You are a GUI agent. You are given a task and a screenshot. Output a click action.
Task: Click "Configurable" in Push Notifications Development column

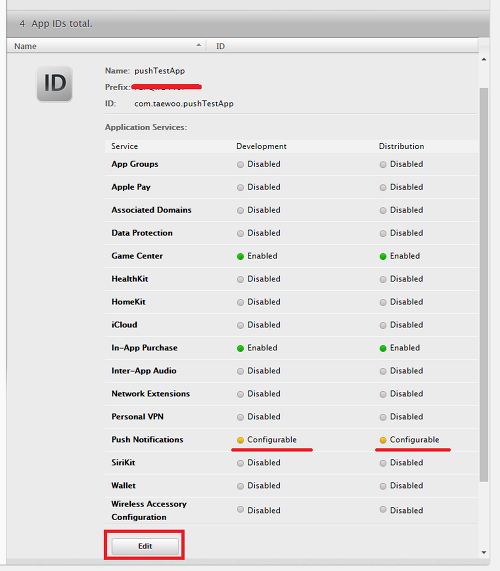pyautogui.click(x=272, y=440)
